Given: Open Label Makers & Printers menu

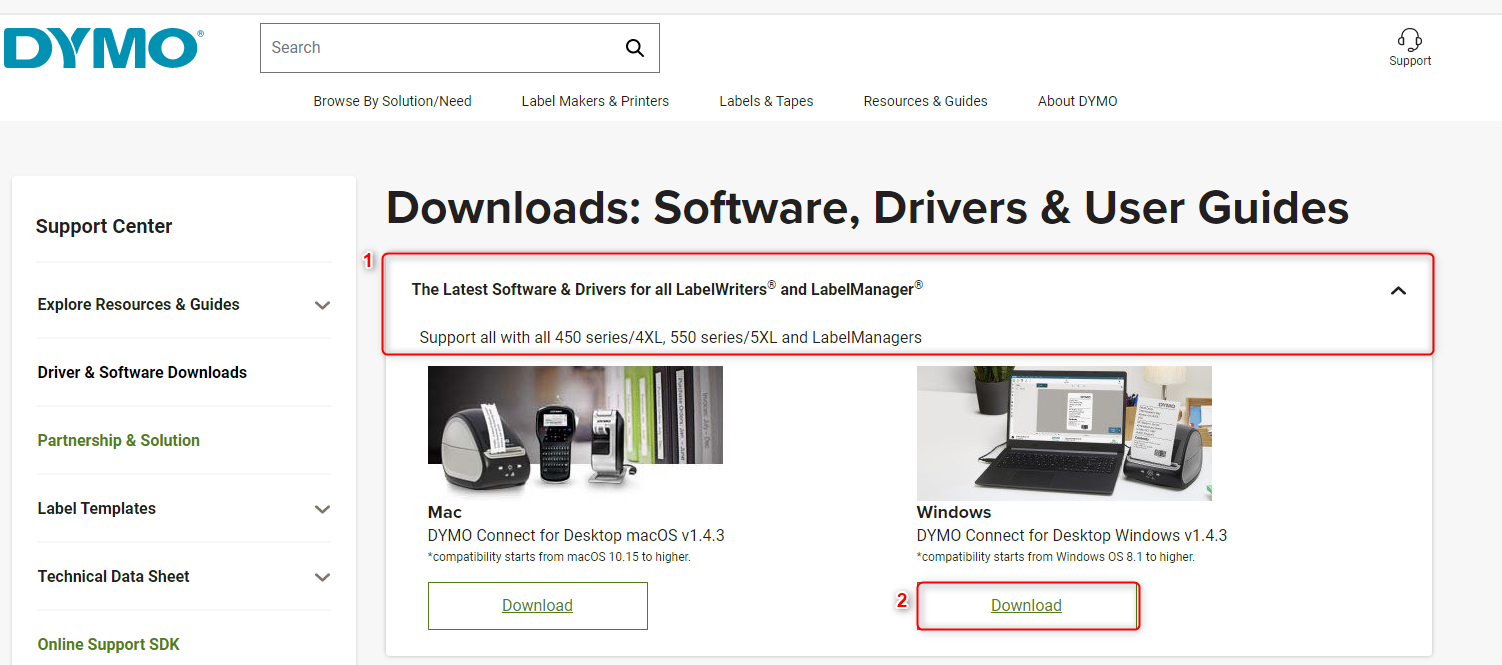Looking at the screenshot, I should pos(595,101).
